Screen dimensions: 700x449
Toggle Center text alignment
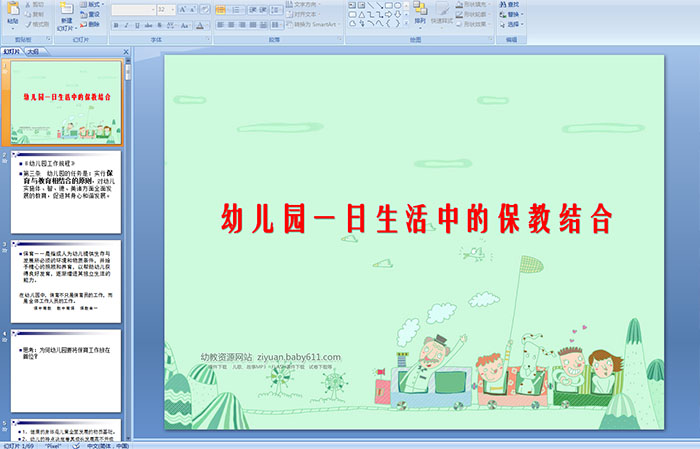click(x=231, y=25)
